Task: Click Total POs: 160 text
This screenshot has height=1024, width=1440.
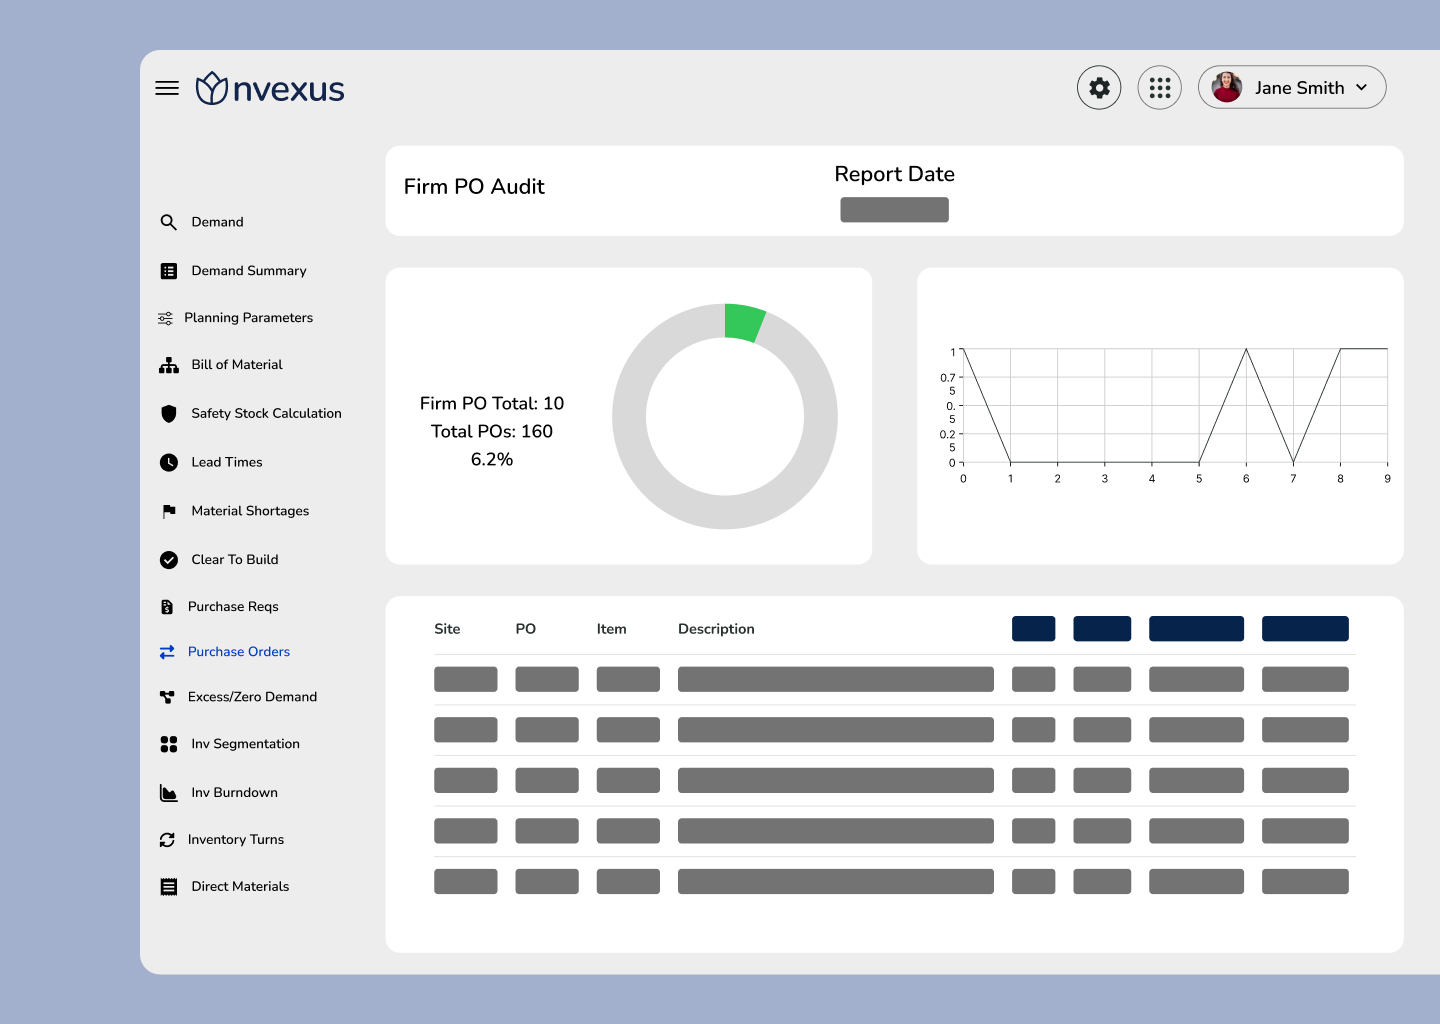Action: coord(492,432)
